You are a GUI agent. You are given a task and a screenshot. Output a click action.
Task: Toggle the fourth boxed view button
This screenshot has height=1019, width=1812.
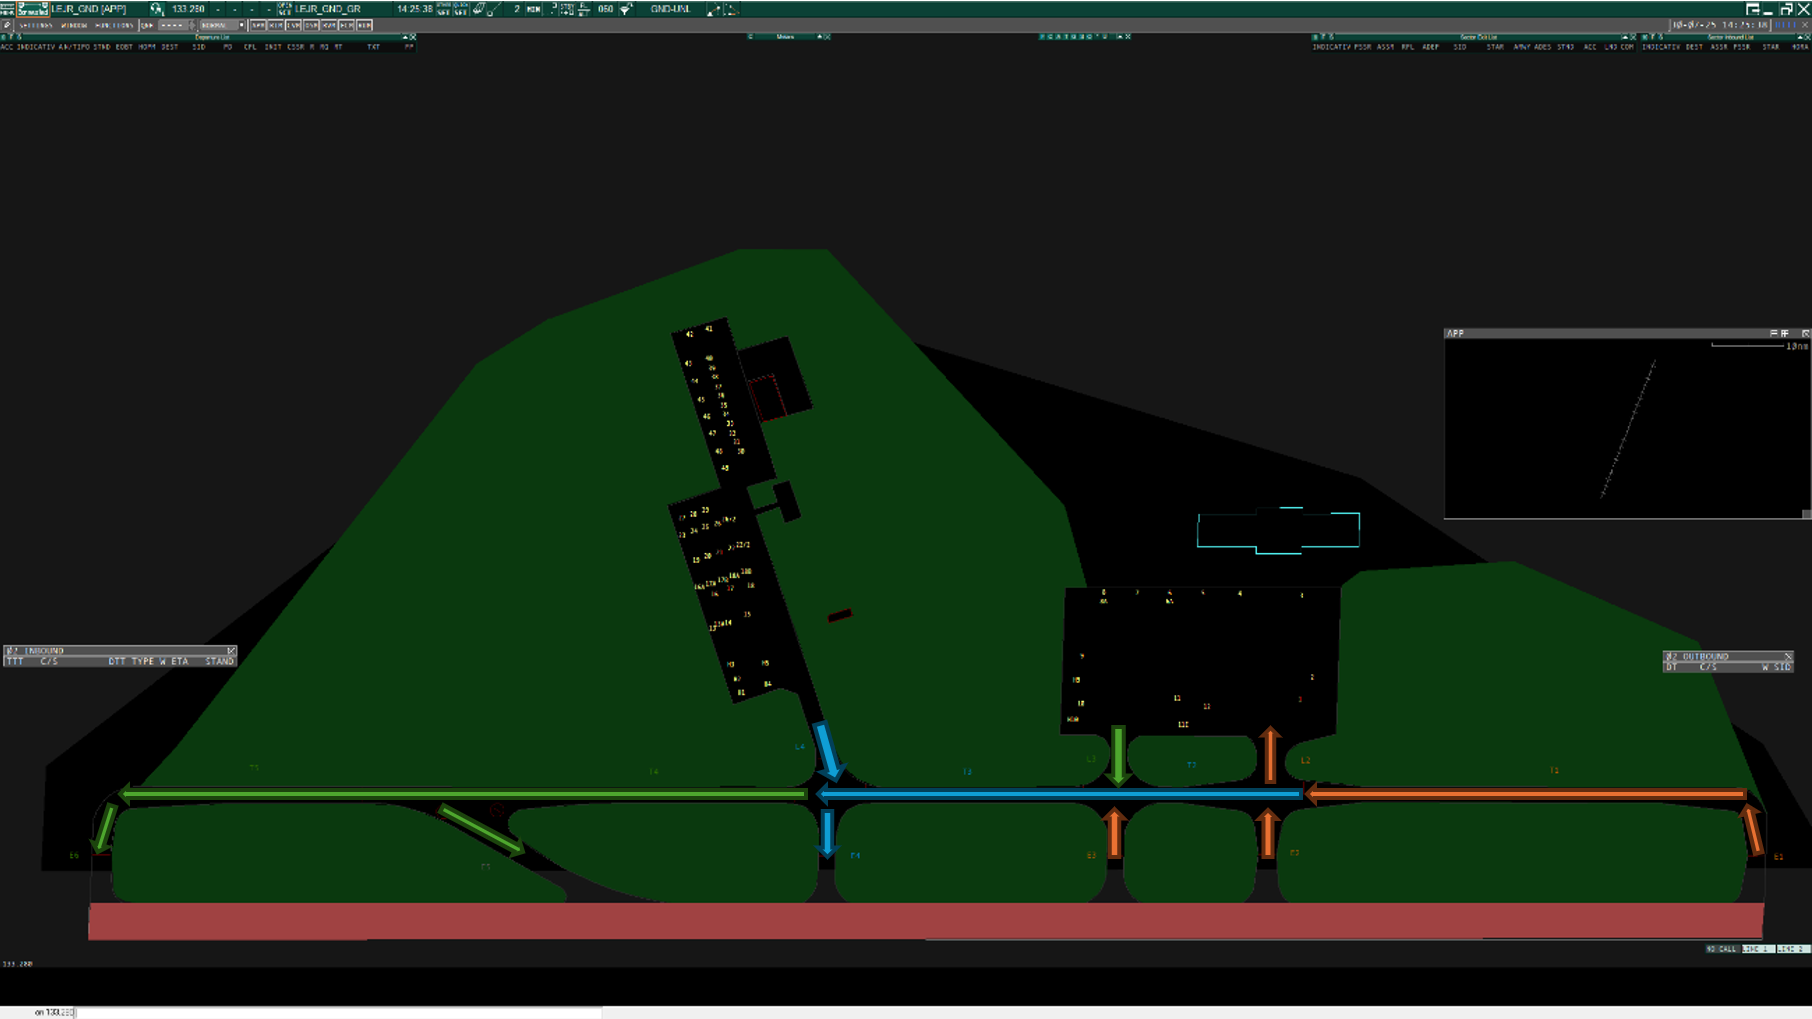[x=311, y=25]
